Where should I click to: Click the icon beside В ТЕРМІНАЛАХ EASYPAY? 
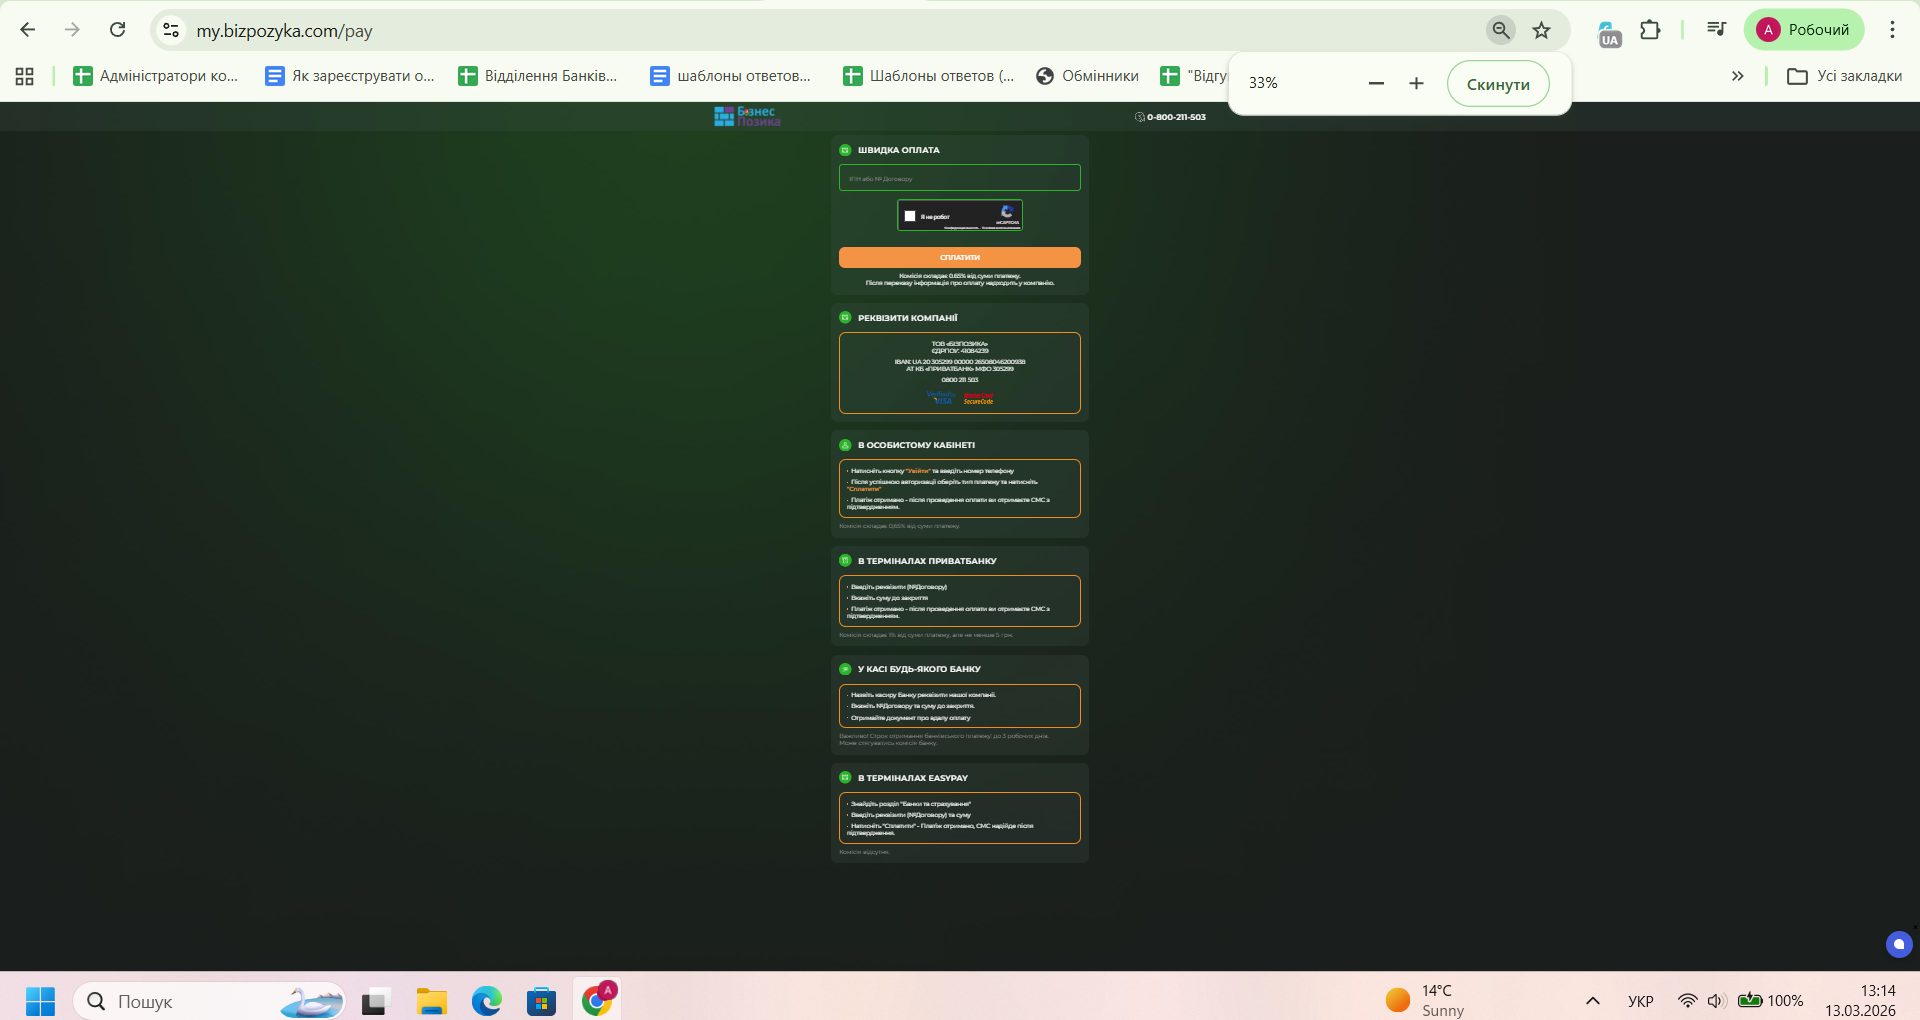[845, 777]
